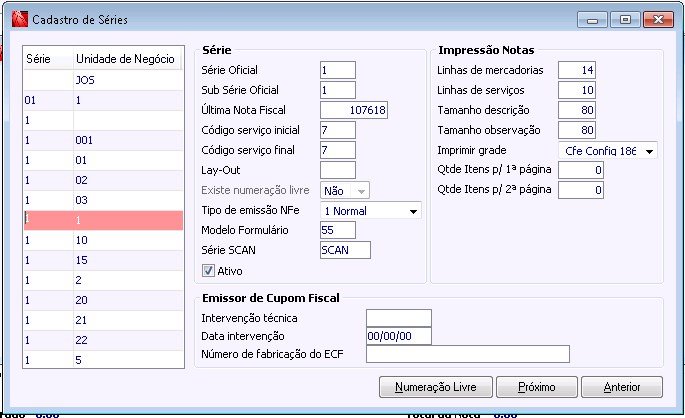Click the Anterior button
685x418 pixels.
click(x=620, y=387)
